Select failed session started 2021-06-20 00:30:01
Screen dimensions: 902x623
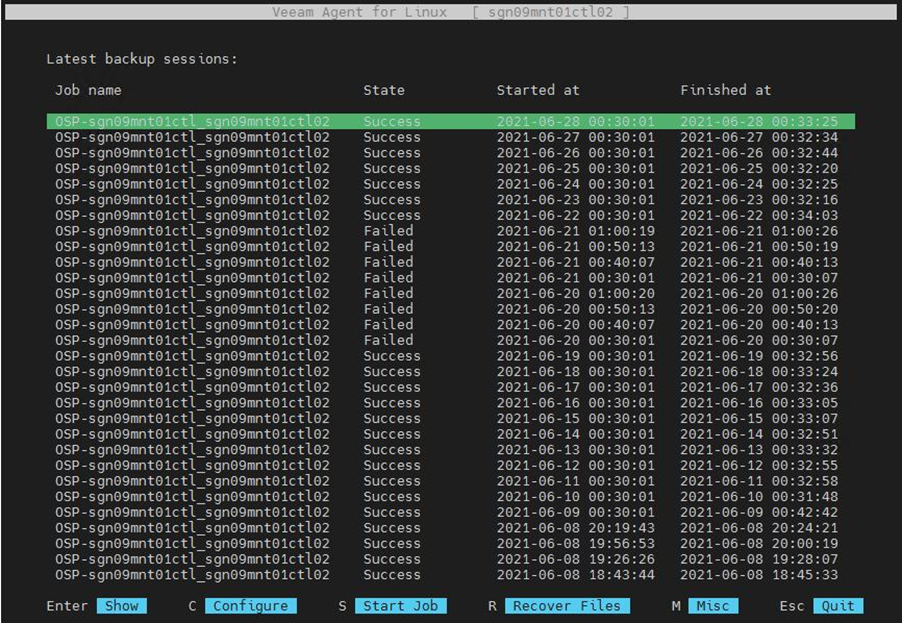[450, 340]
